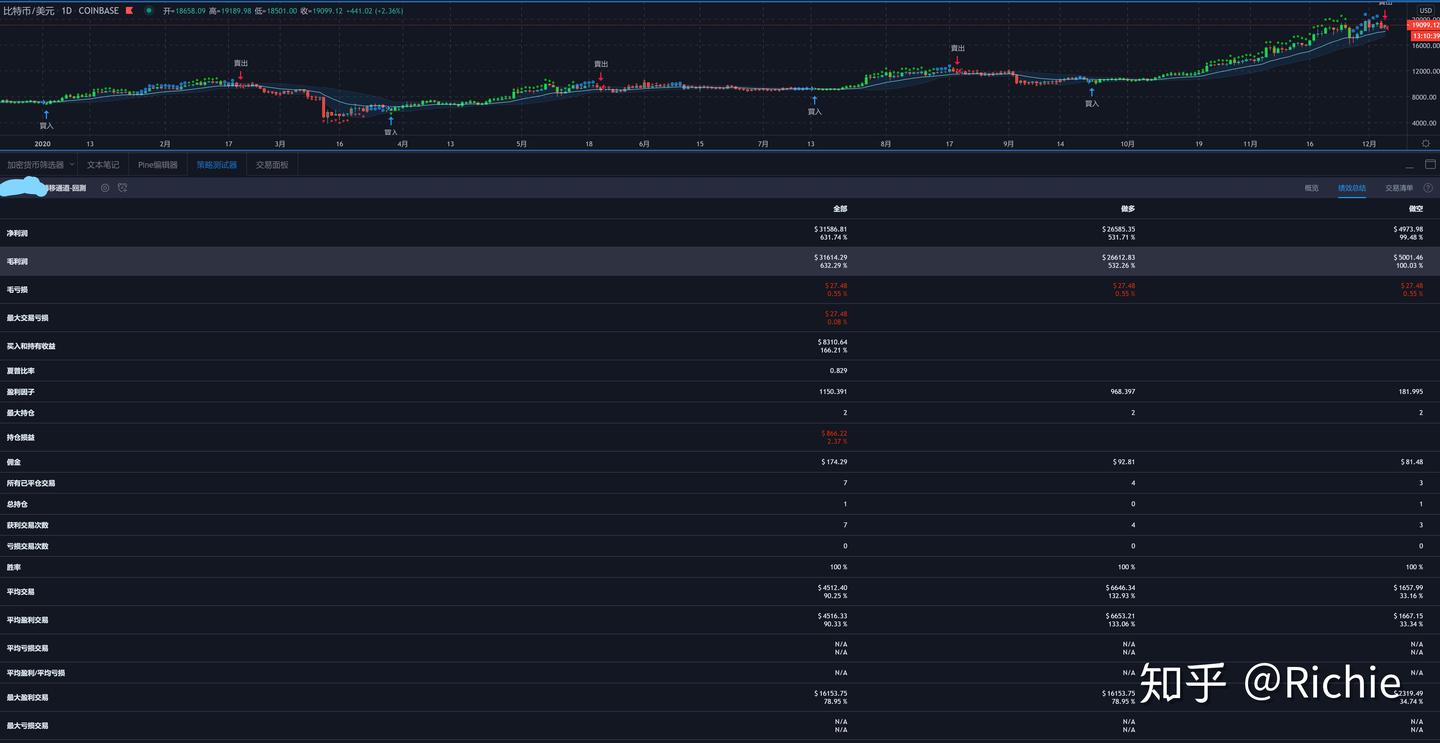This screenshot has width=1440, height=743.
Task: Switch to the 交易面板 tab
Action: point(271,164)
